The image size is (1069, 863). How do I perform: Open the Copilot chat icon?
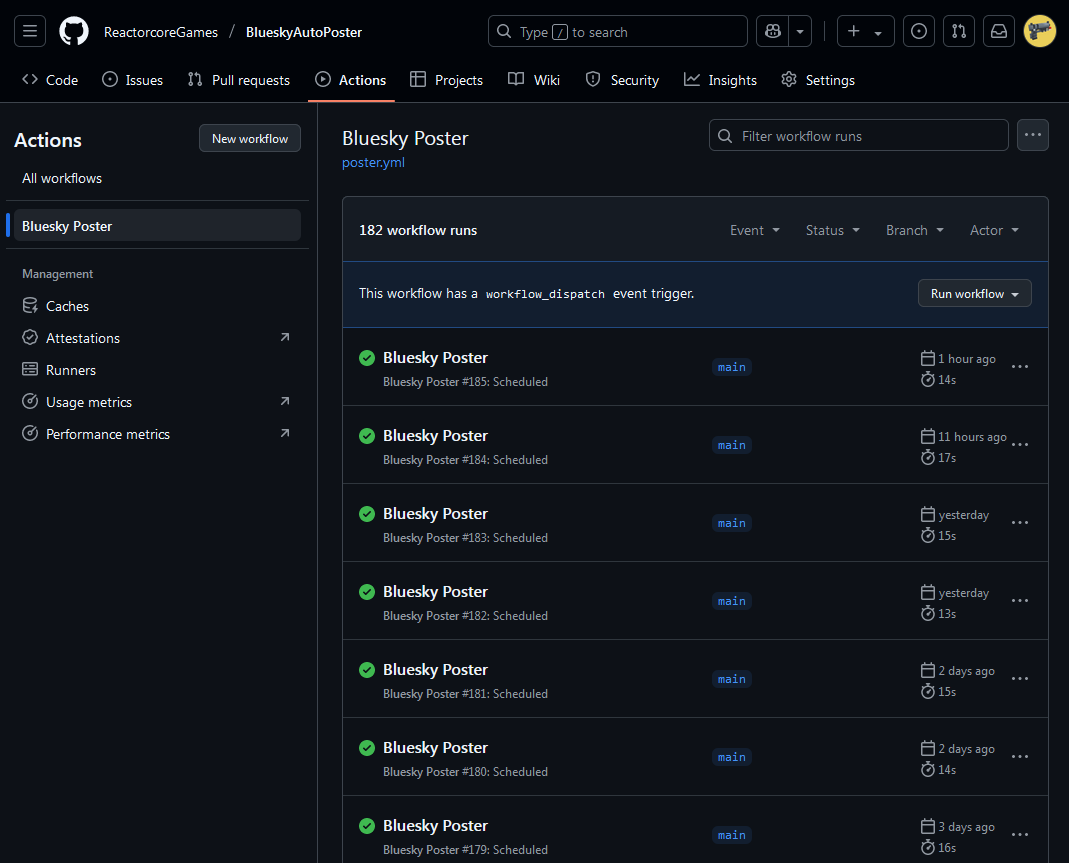772,31
